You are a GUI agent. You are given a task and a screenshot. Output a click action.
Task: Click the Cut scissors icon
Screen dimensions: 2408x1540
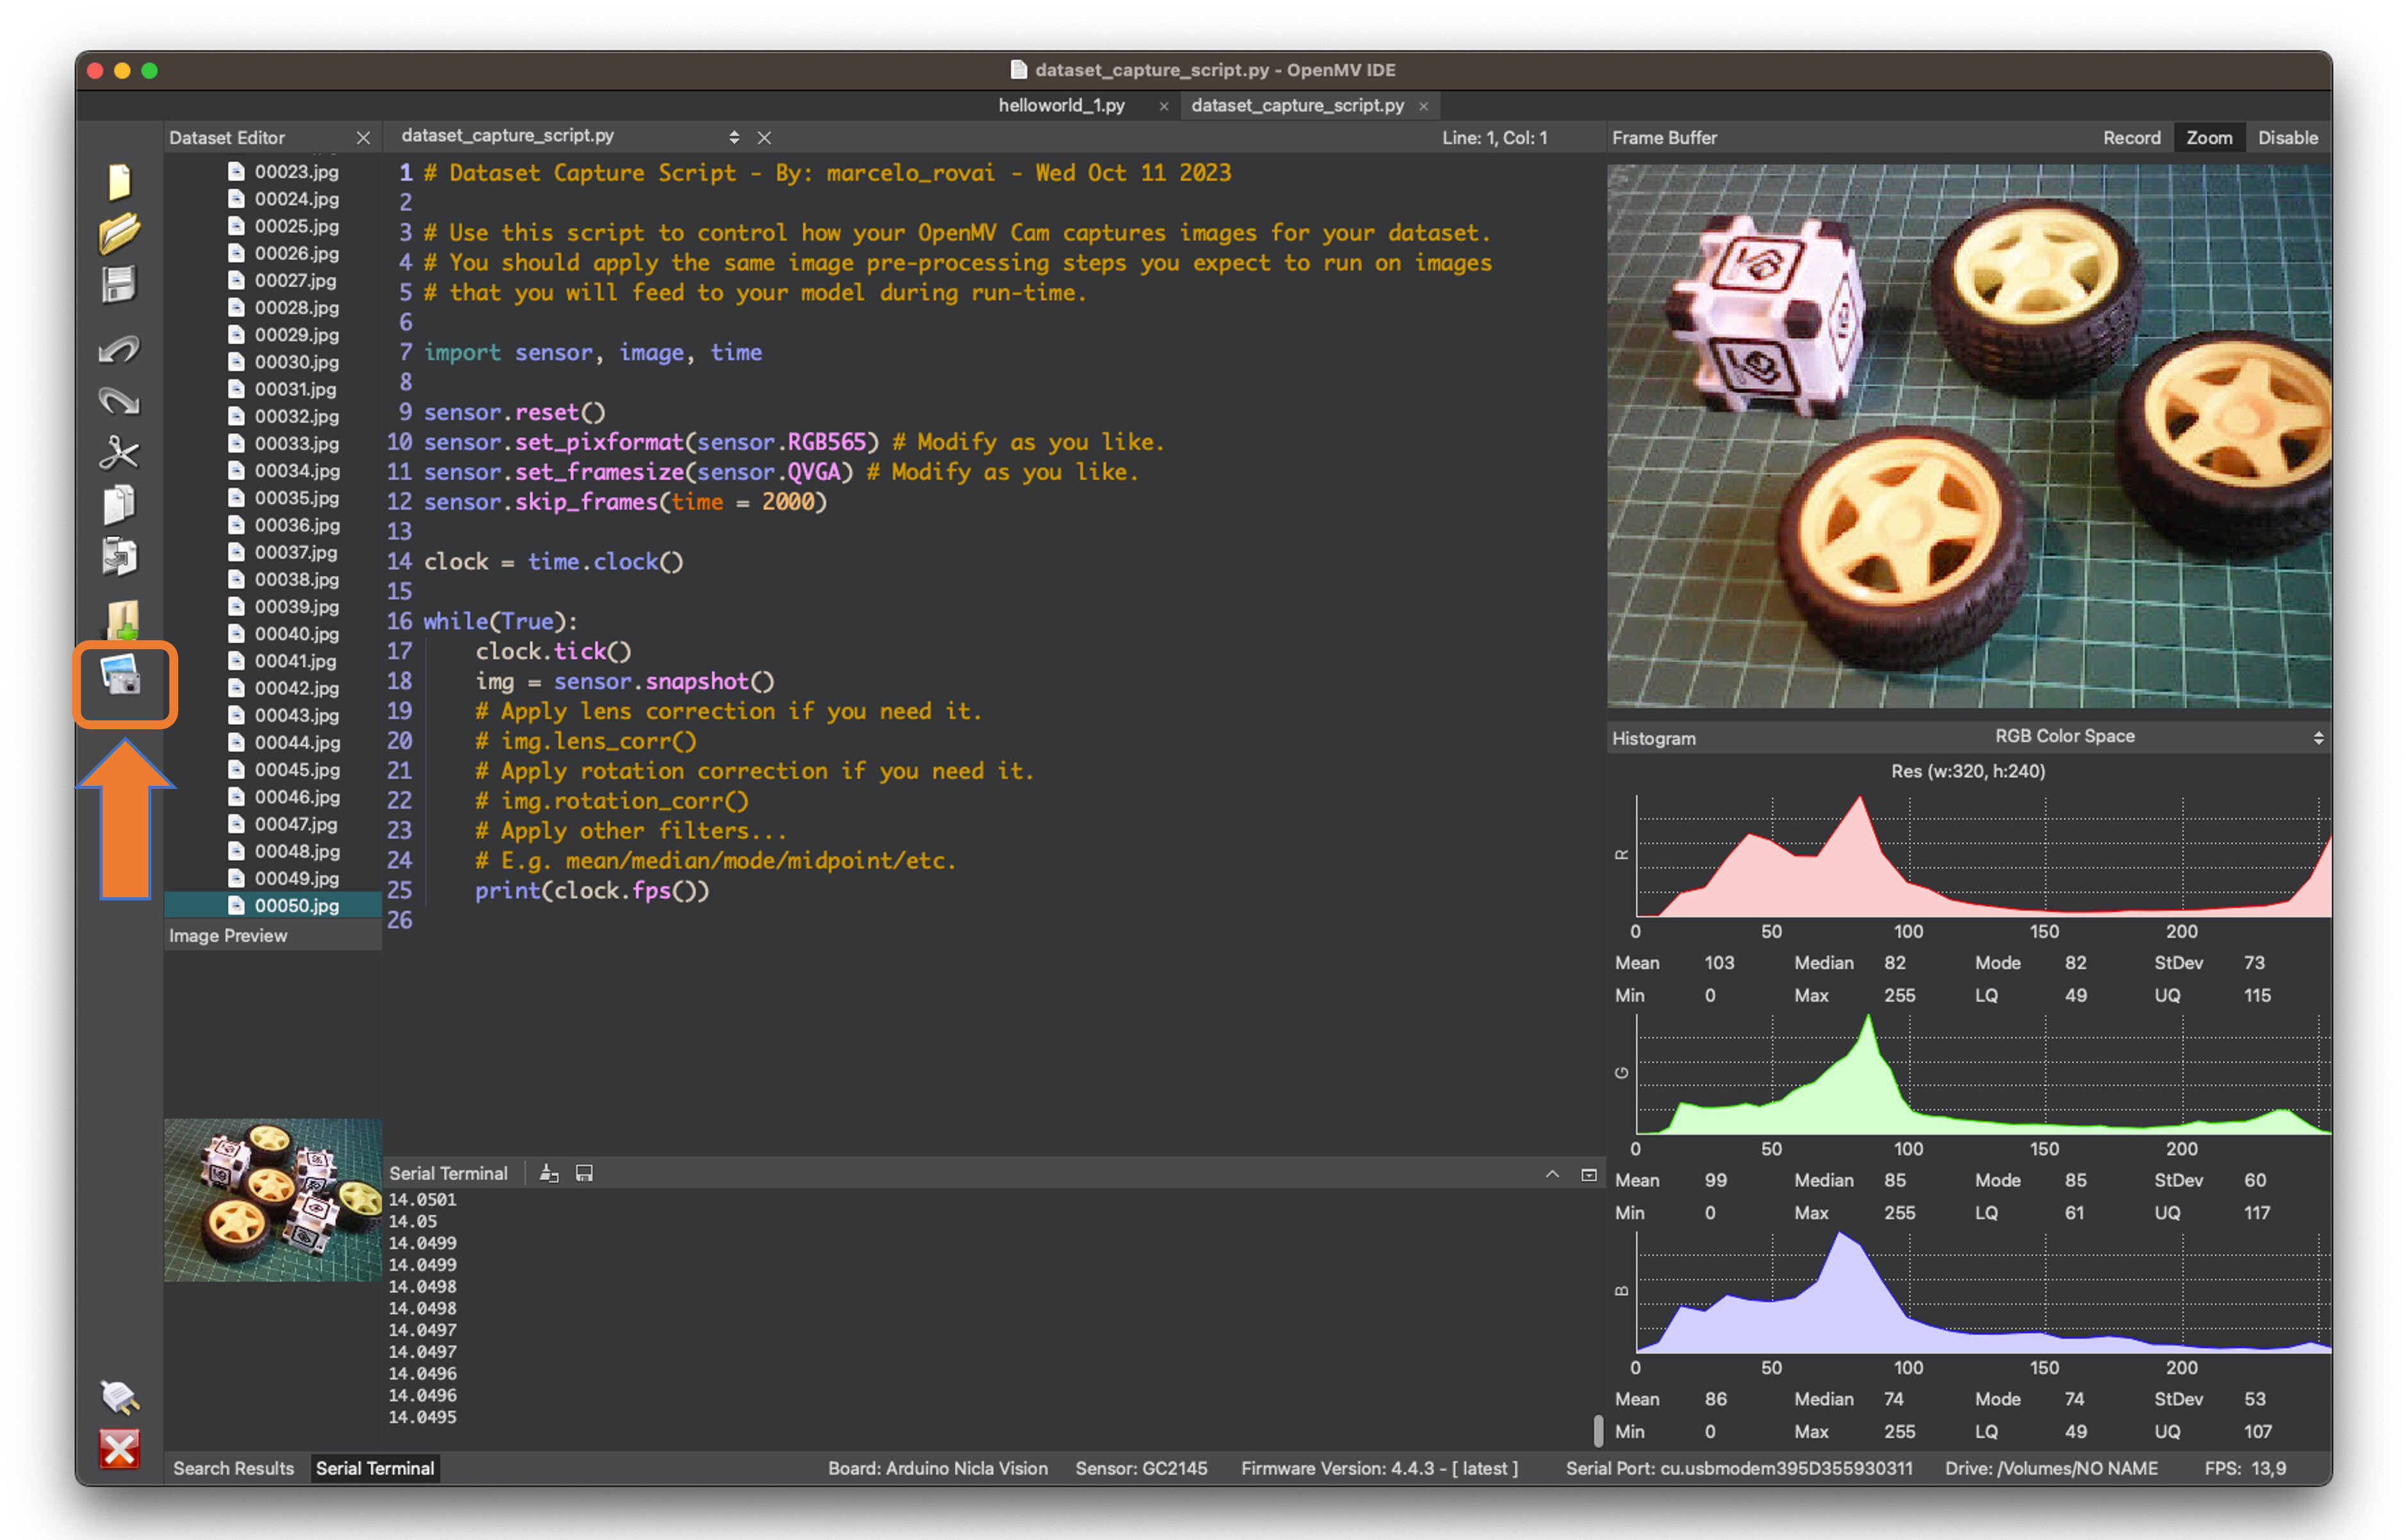coord(119,452)
